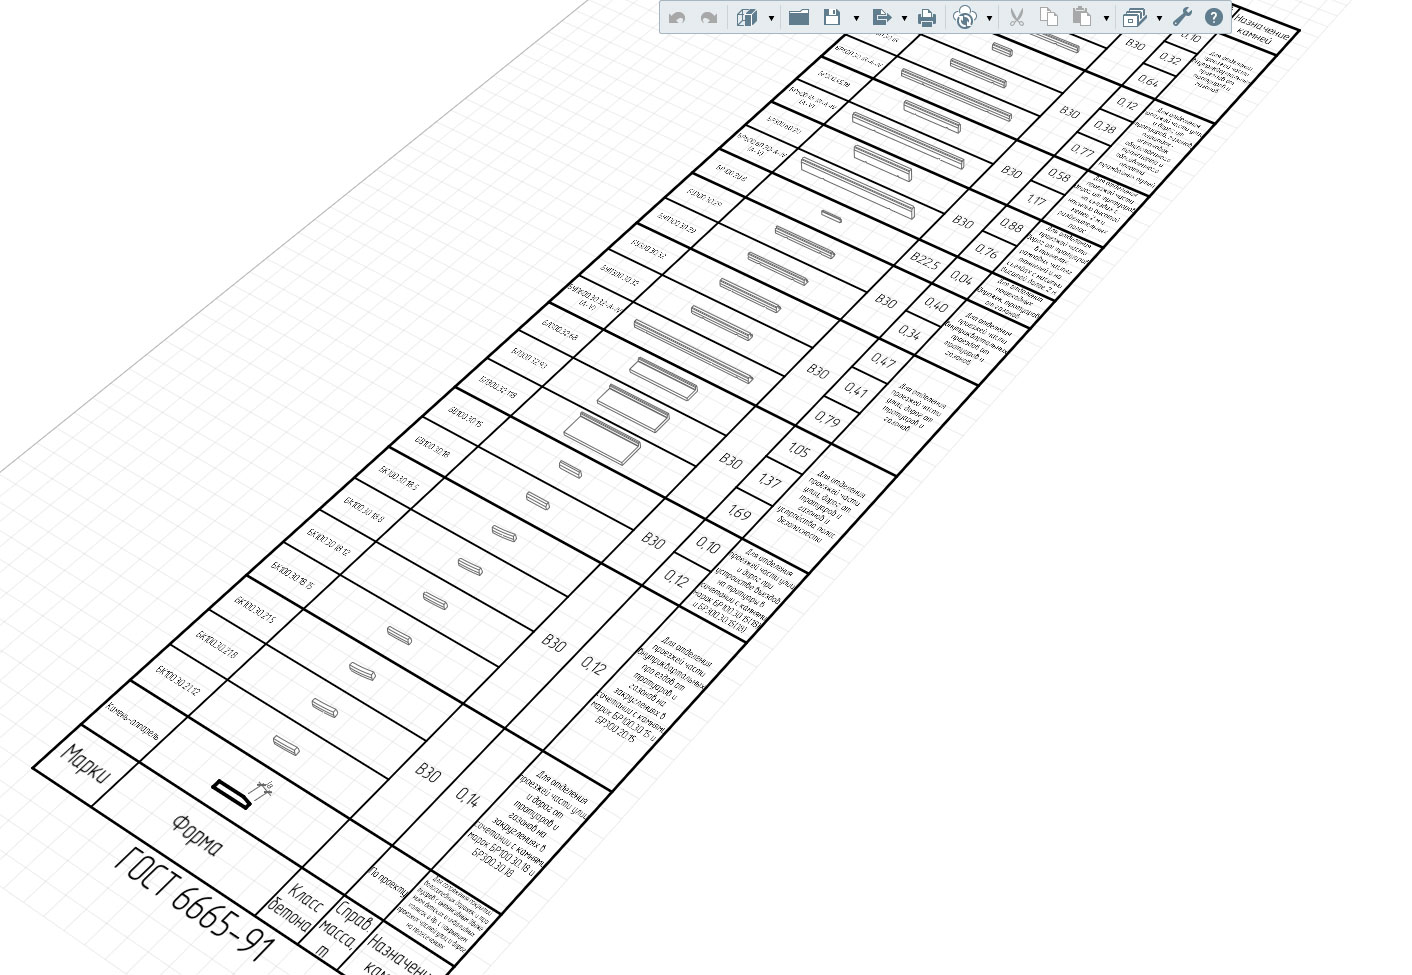Click the 'Форма' header cell
This screenshot has height=975, width=1412.
click(197, 835)
